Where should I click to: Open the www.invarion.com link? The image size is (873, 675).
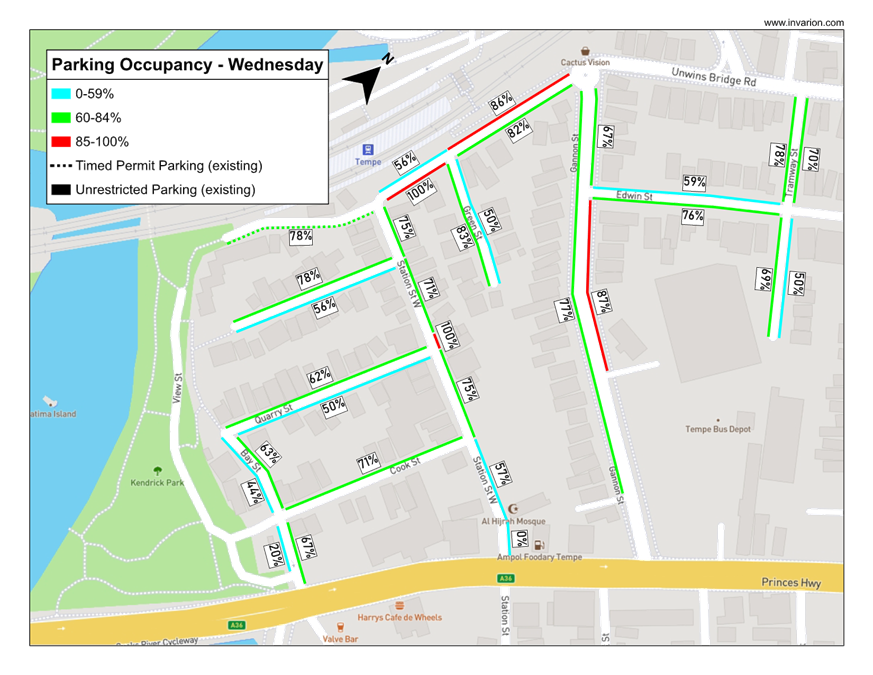(x=802, y=22)
